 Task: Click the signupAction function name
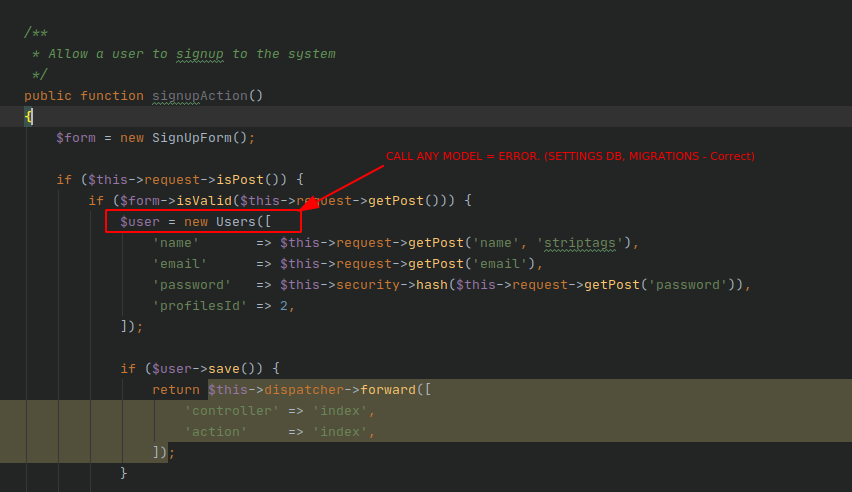coord(199,96)
